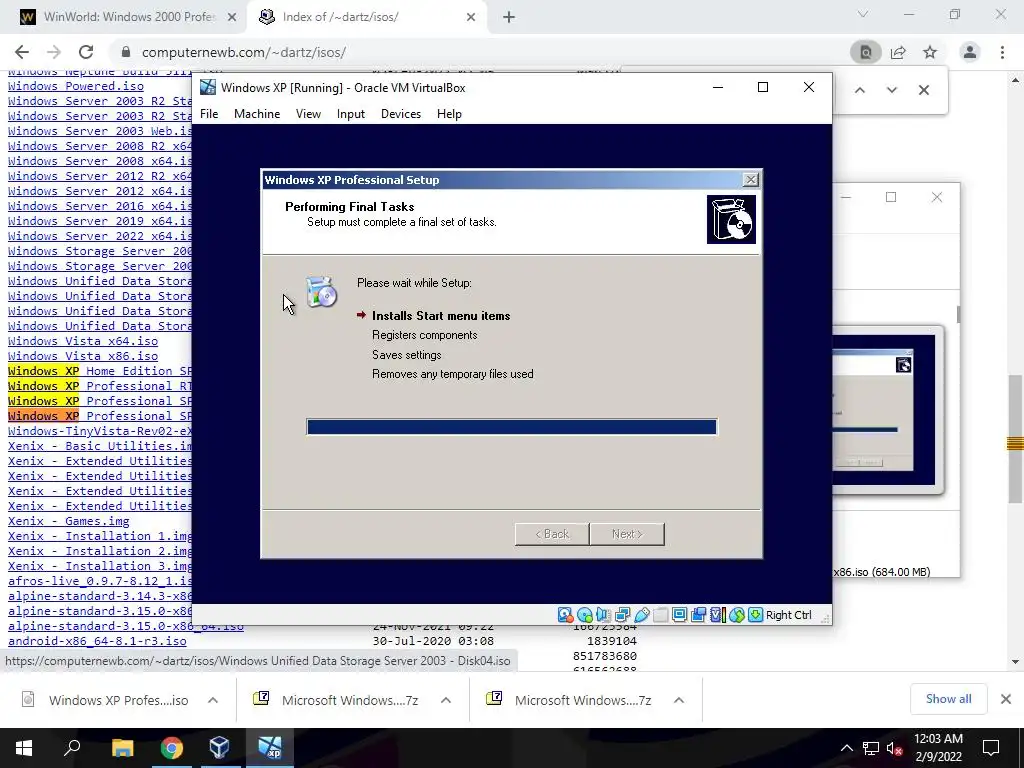Close the Windows XP Professional Setup dialog
Image resolution: width=1024 pixels, height=768 pixels.
click(x=751, y=180)
